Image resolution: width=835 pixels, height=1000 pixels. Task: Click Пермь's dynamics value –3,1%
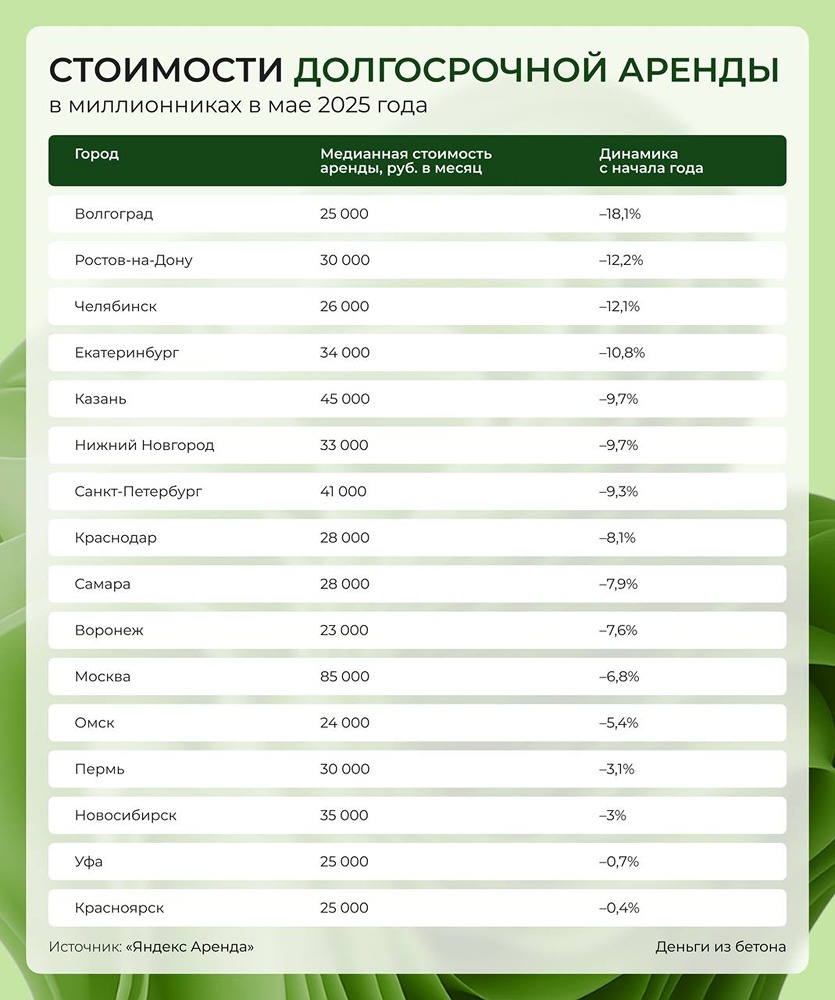pyautogui.click(x=617, y=769)
